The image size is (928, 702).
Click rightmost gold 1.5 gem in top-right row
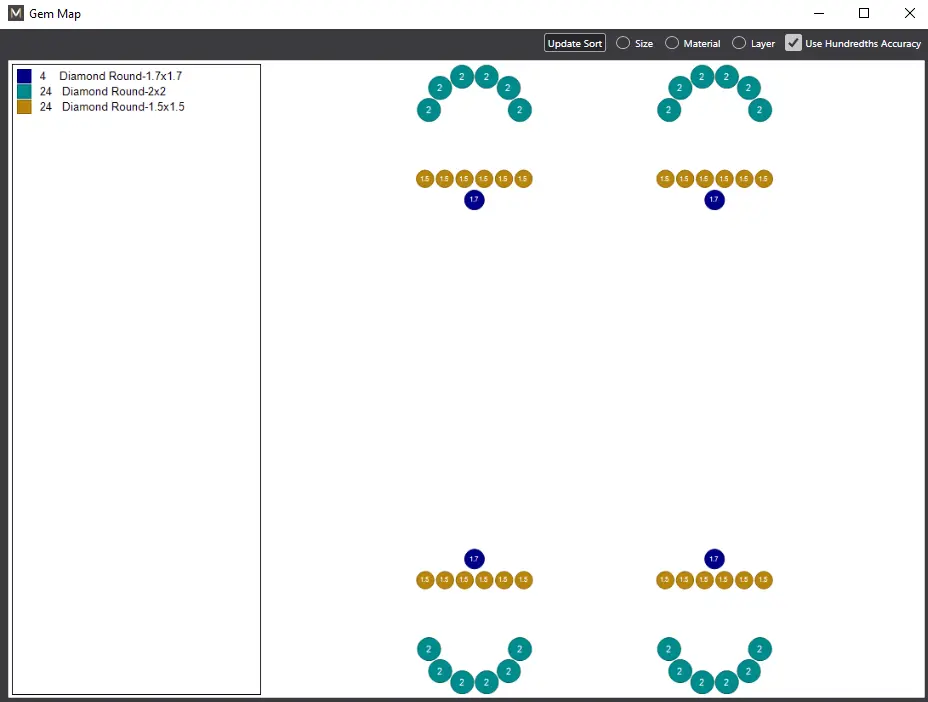[763, 179]
